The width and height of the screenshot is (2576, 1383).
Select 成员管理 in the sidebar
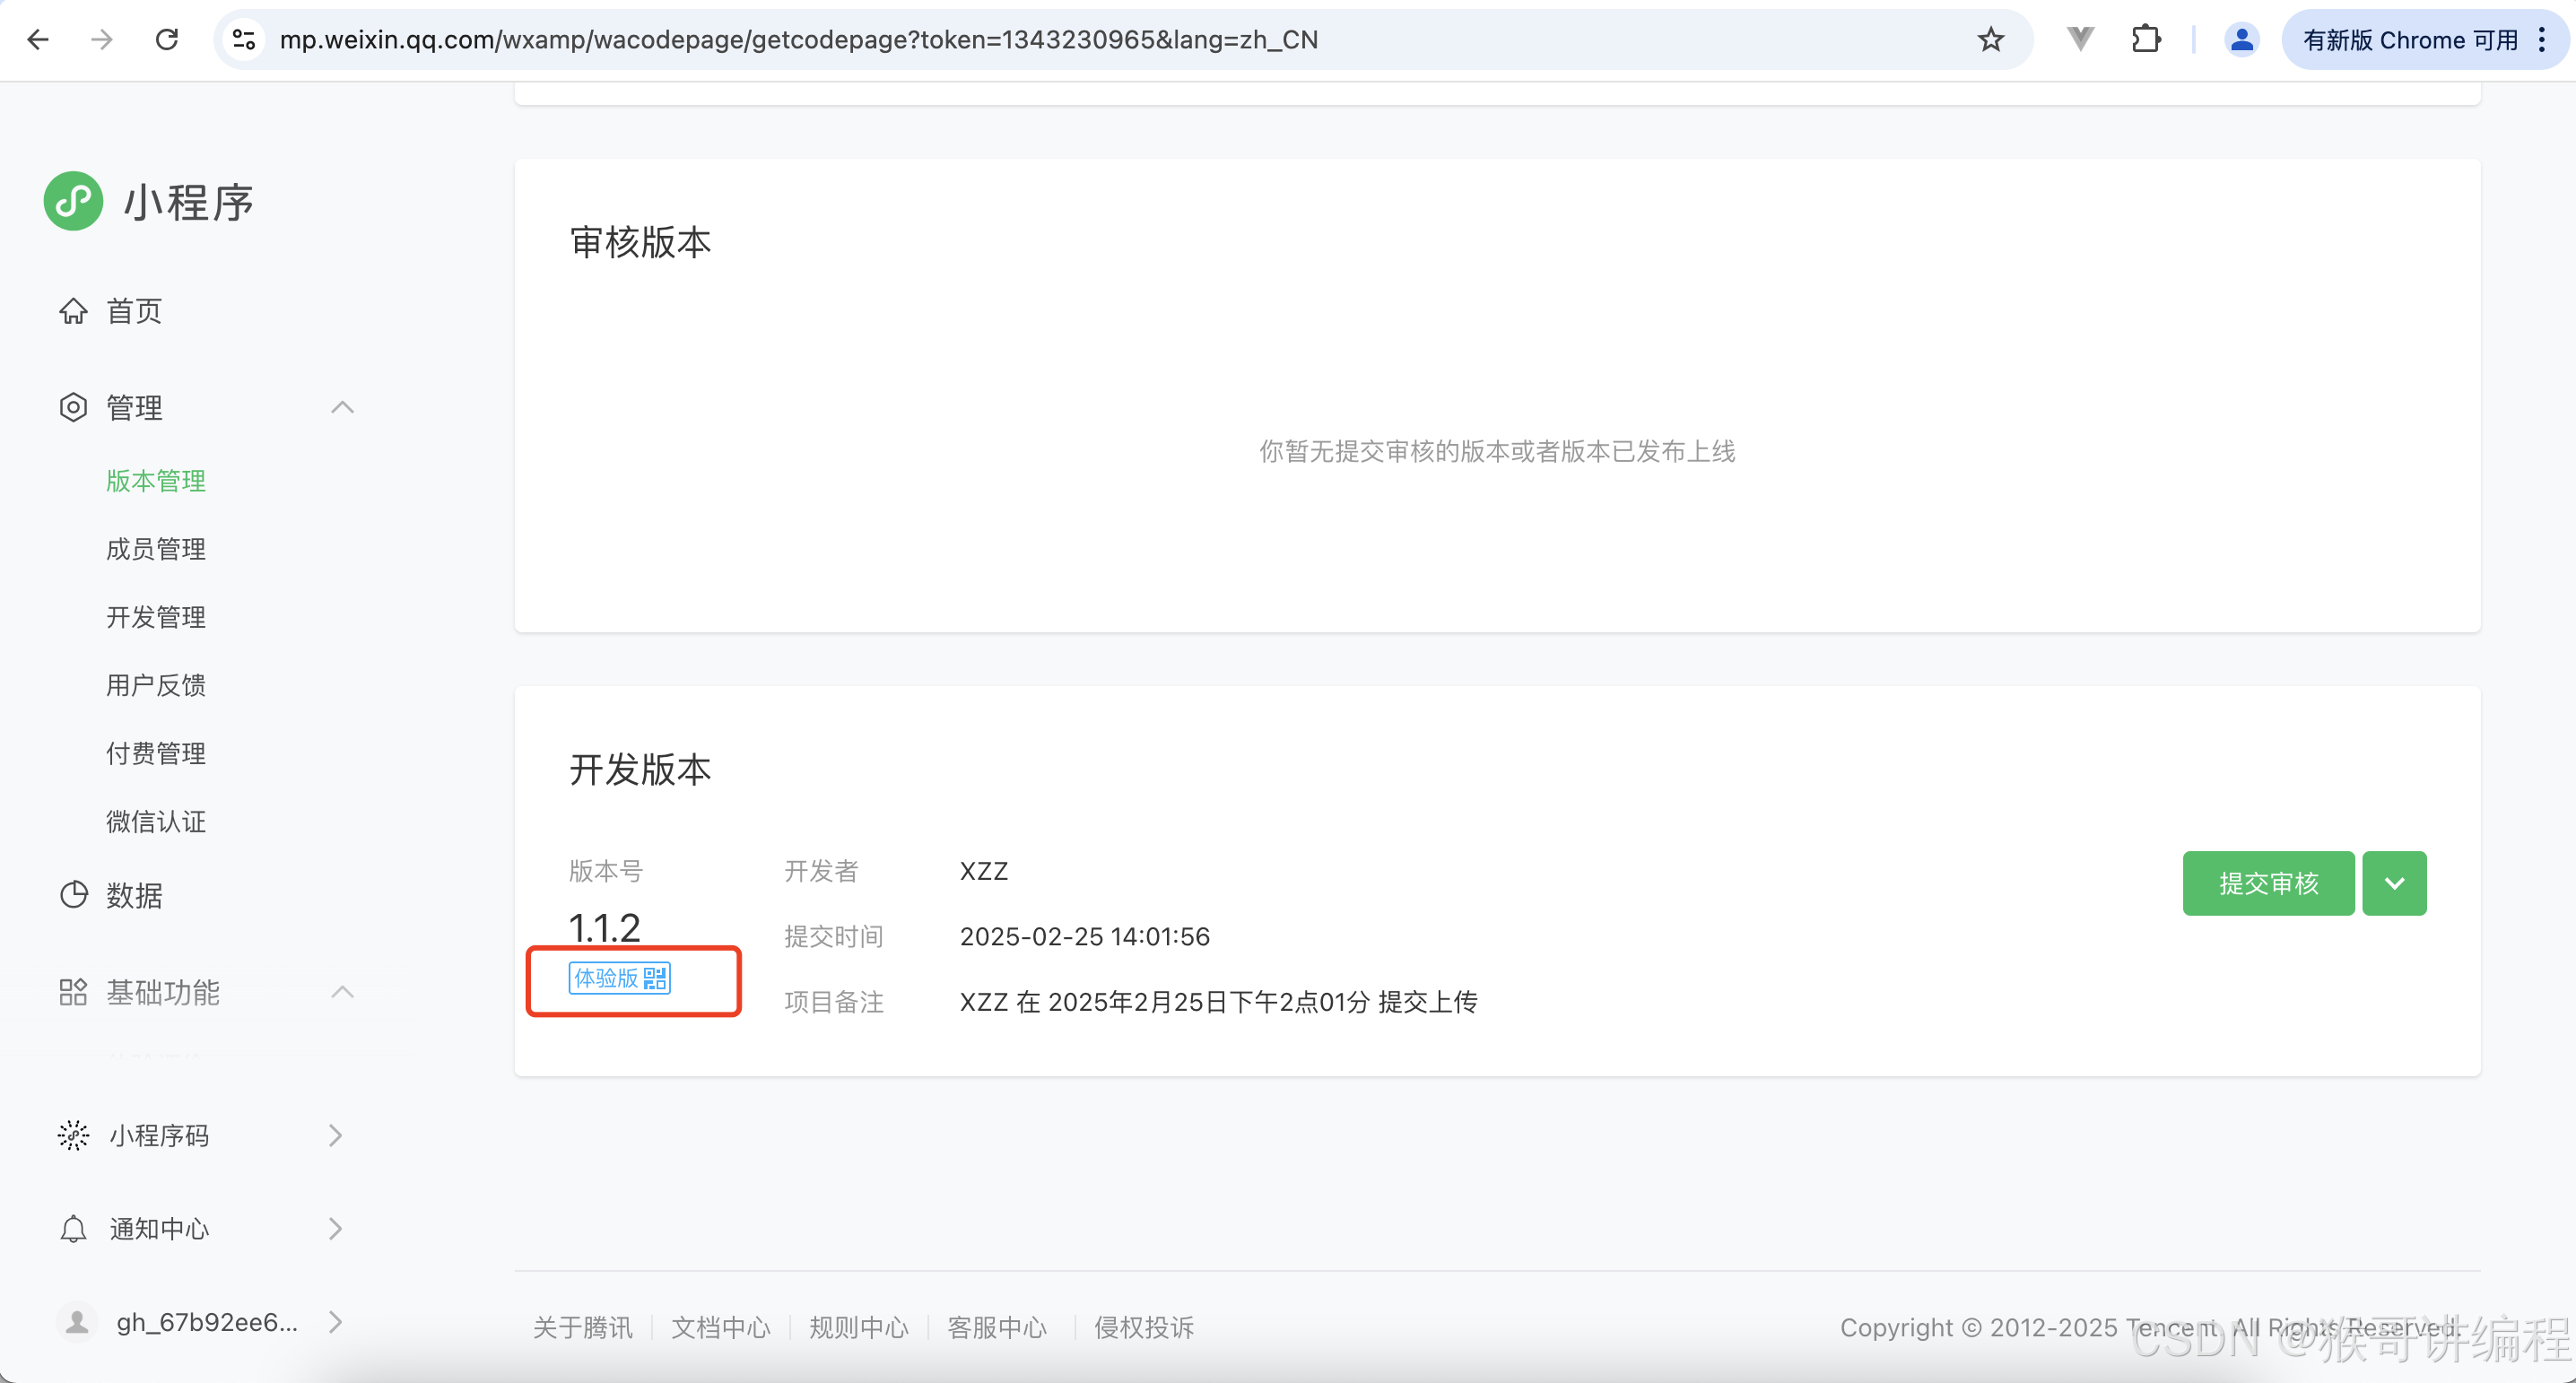(156, 549)
